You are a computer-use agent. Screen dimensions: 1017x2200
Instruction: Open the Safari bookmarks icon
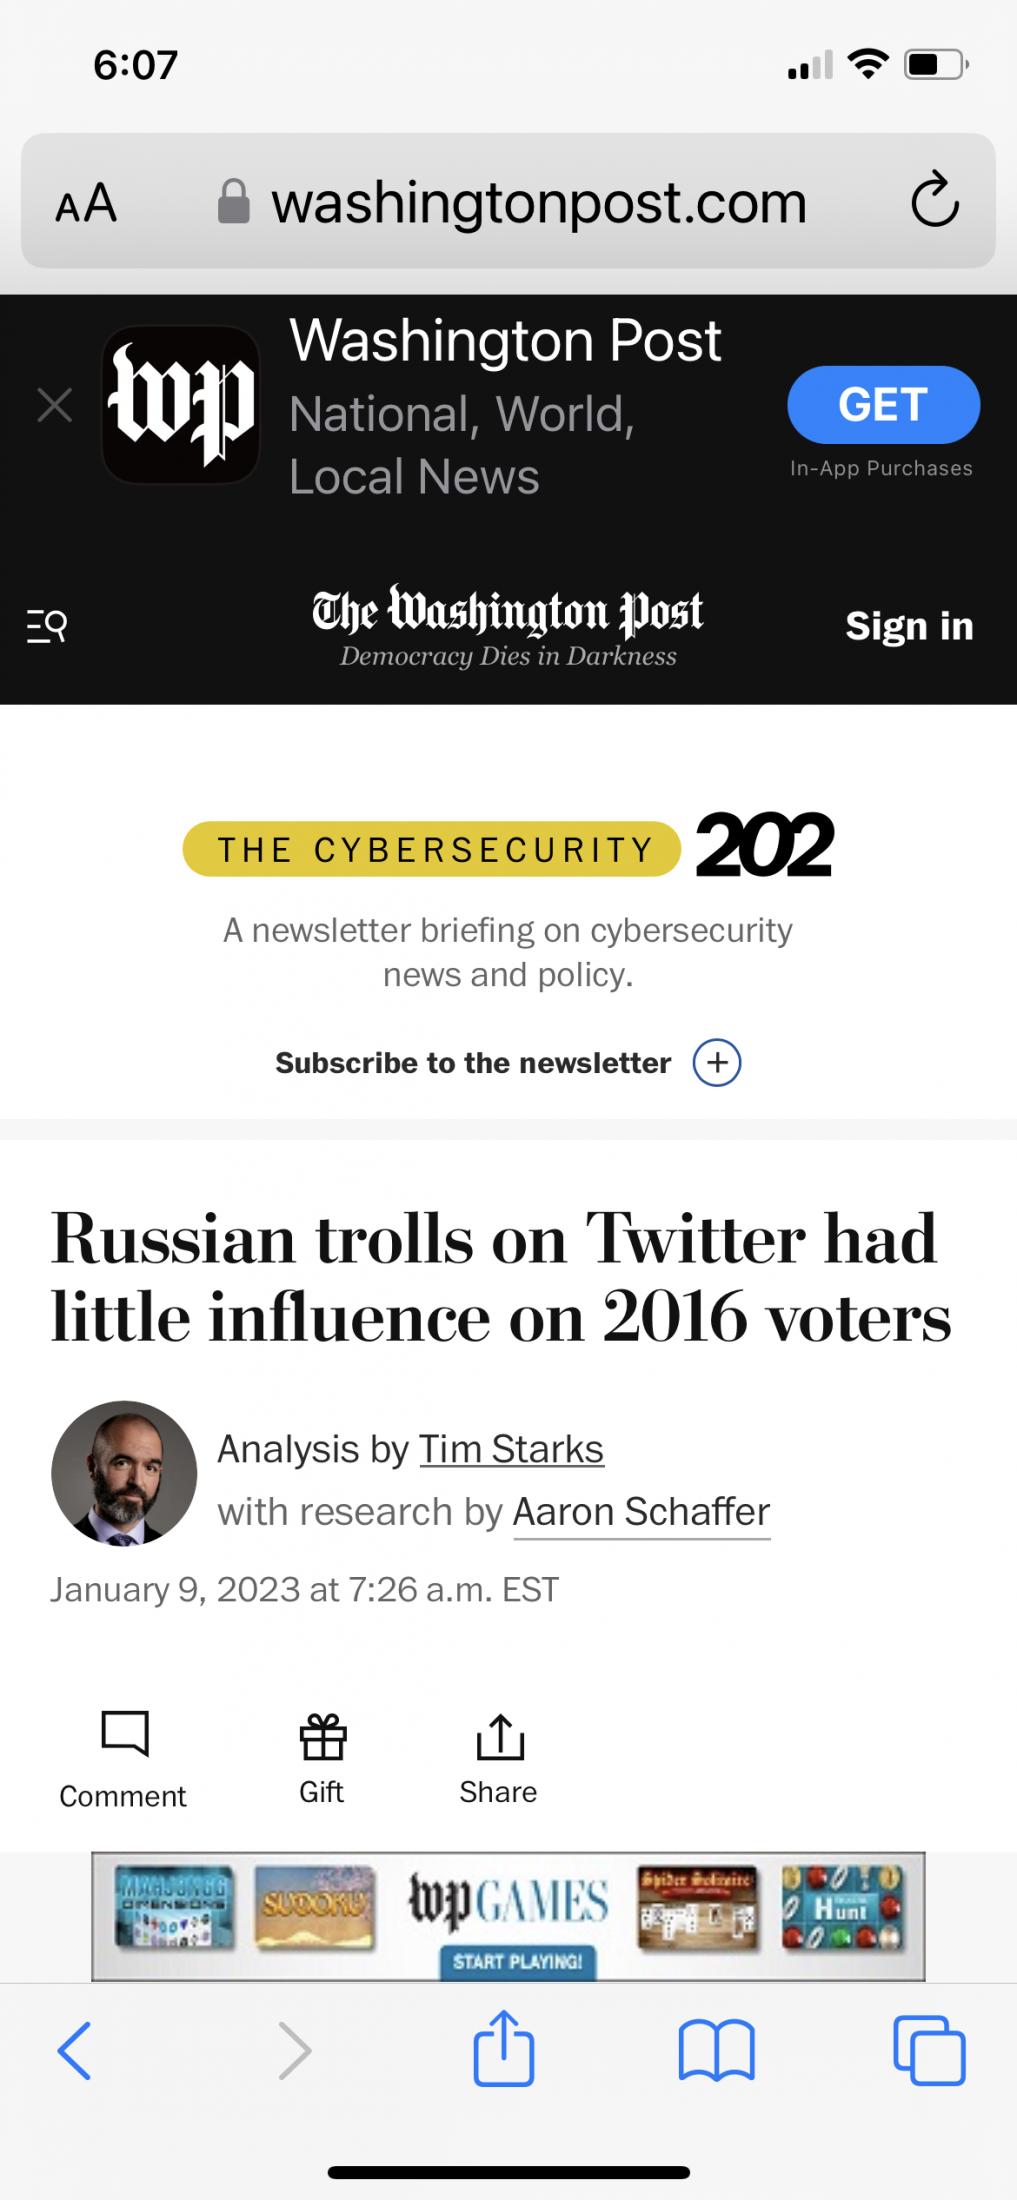(716, 2051)
